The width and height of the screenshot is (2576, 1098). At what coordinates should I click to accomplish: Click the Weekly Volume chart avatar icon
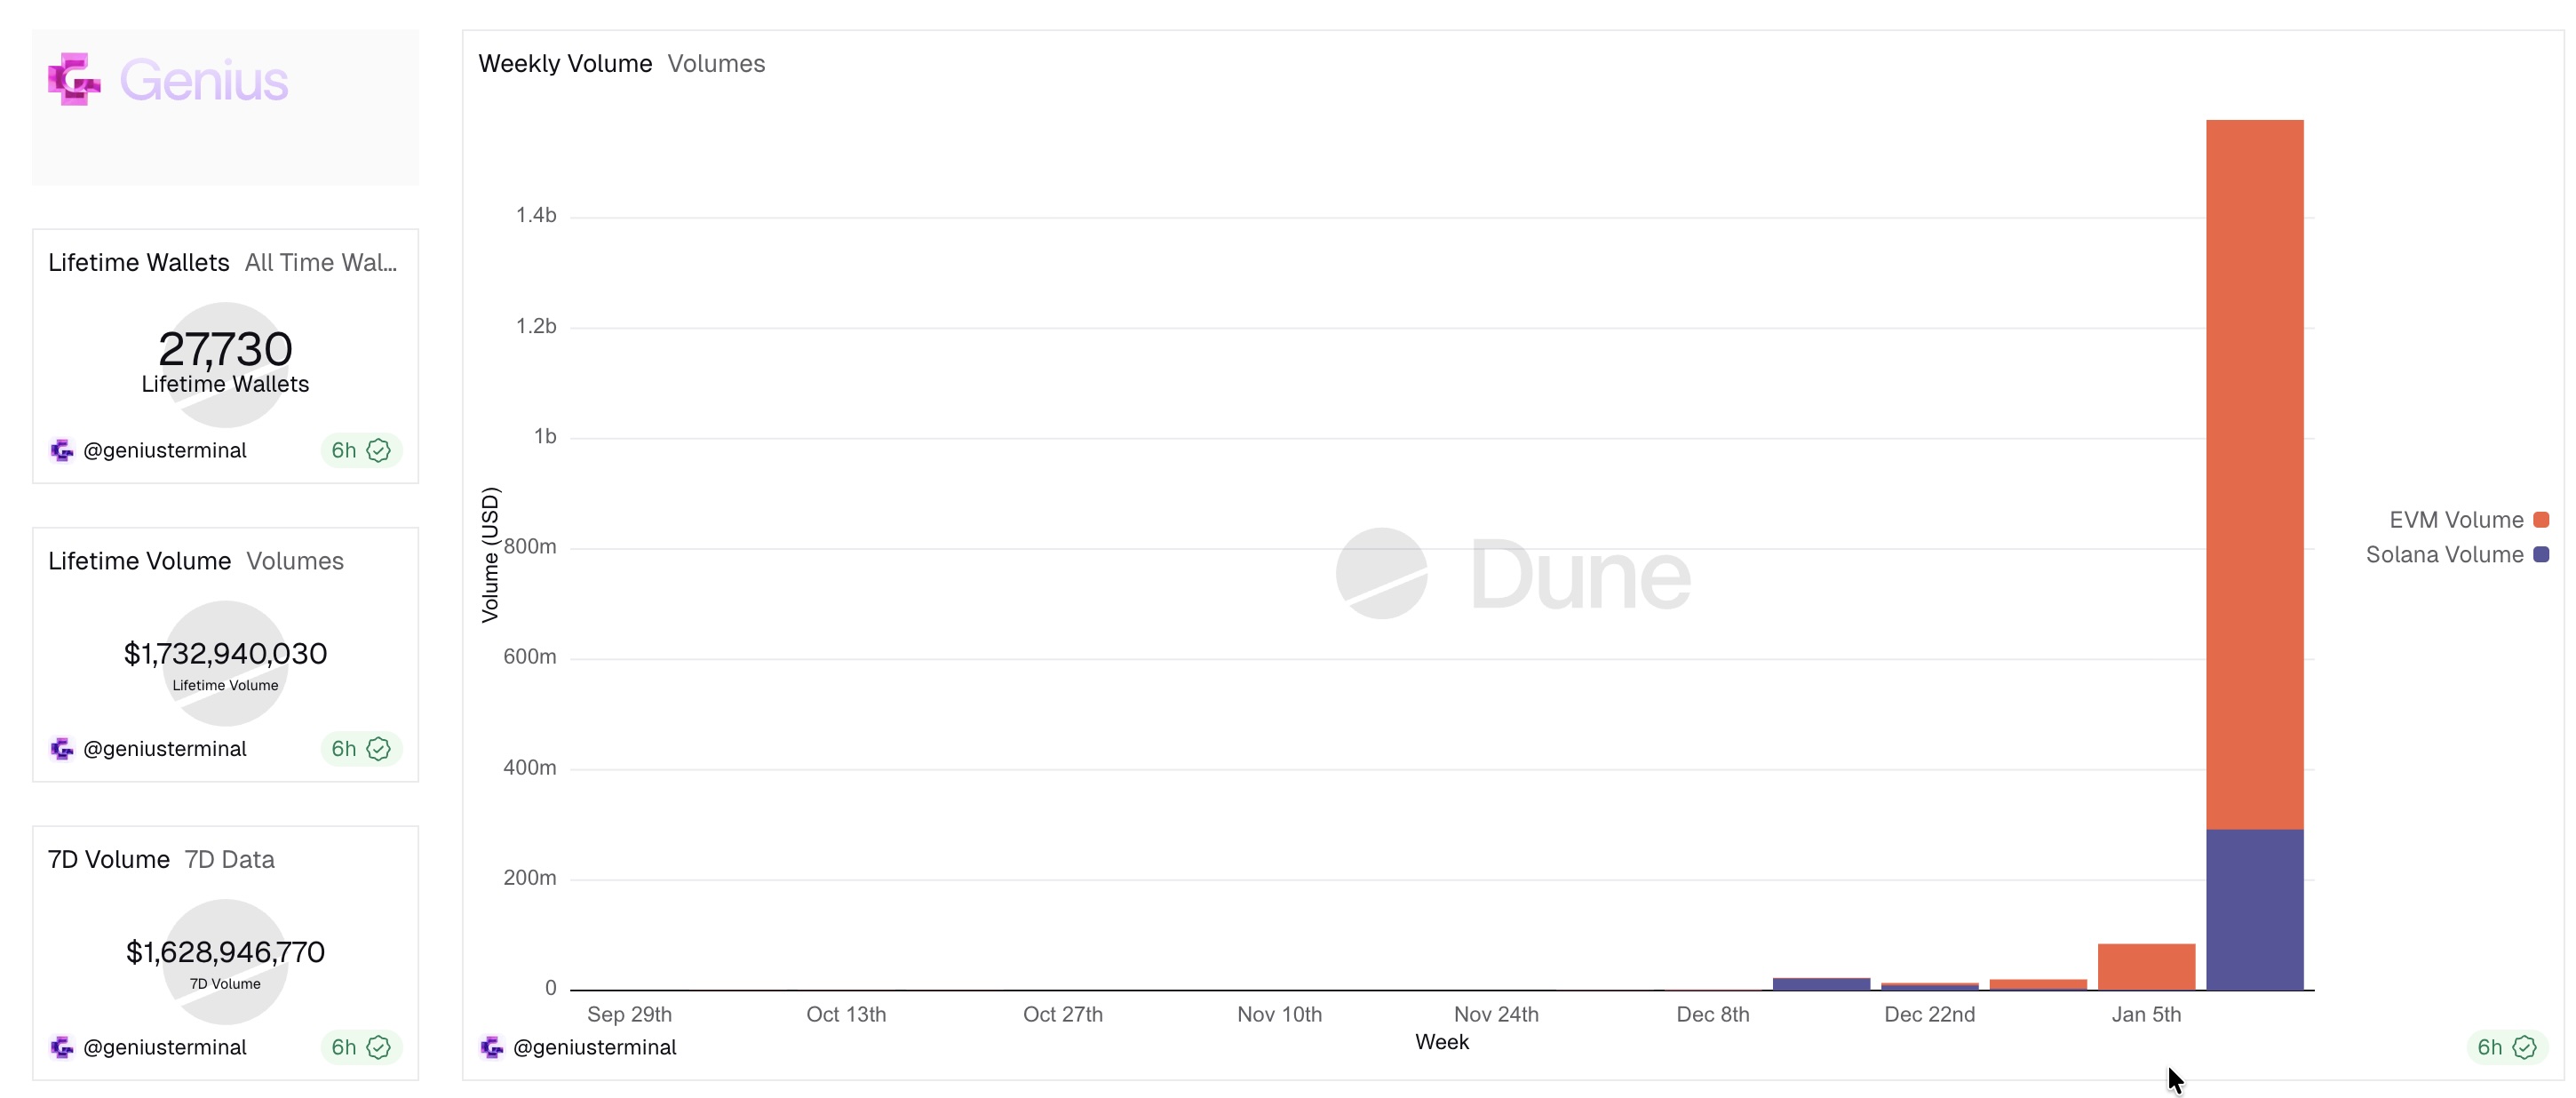pos(491,1047)
